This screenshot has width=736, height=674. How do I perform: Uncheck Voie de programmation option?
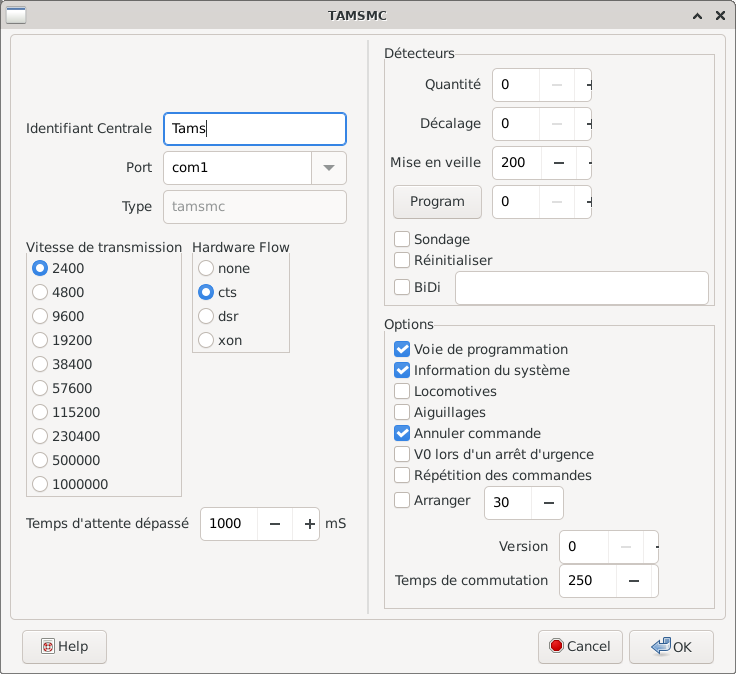402,349
